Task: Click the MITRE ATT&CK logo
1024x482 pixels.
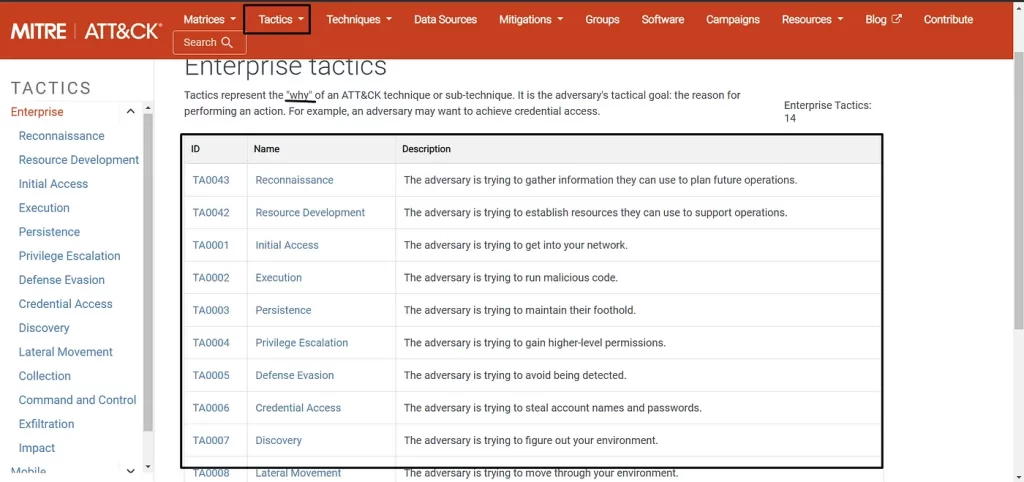Action: pos(86,31)
